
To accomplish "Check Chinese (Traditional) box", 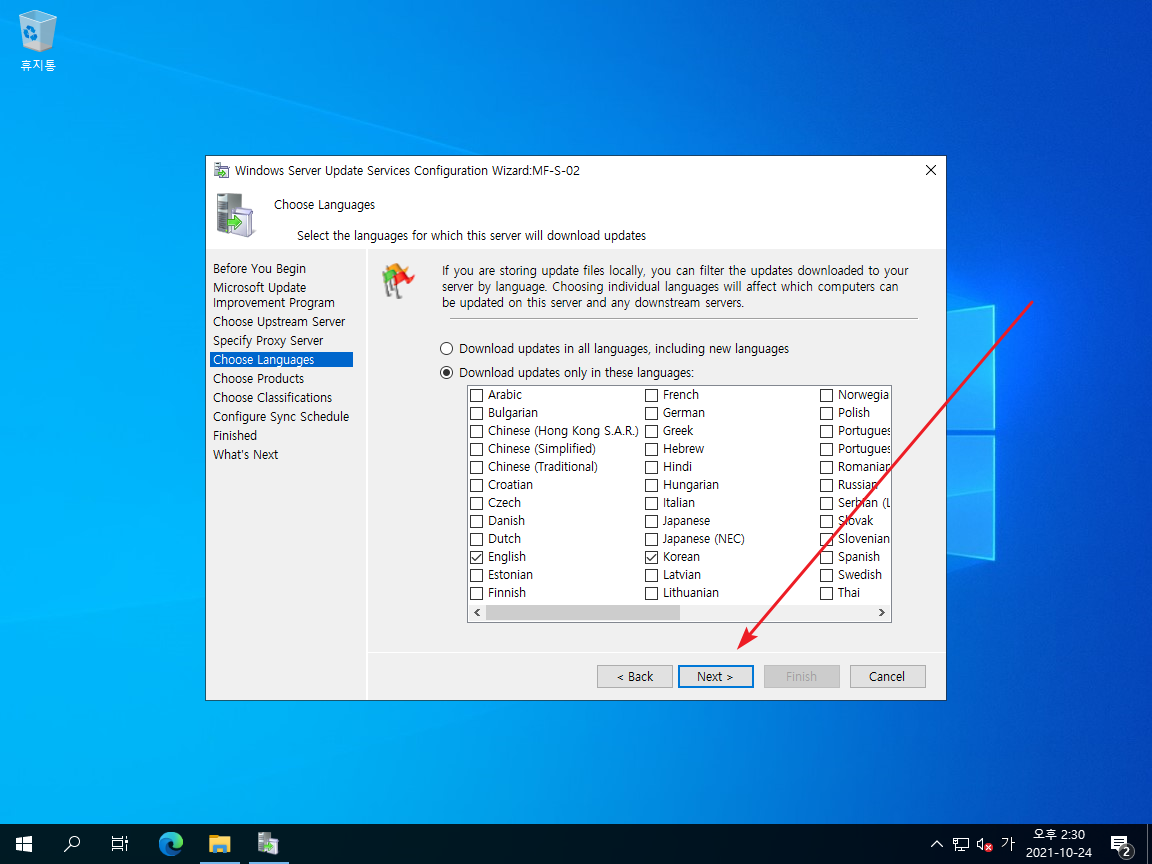I will point(477,467).
